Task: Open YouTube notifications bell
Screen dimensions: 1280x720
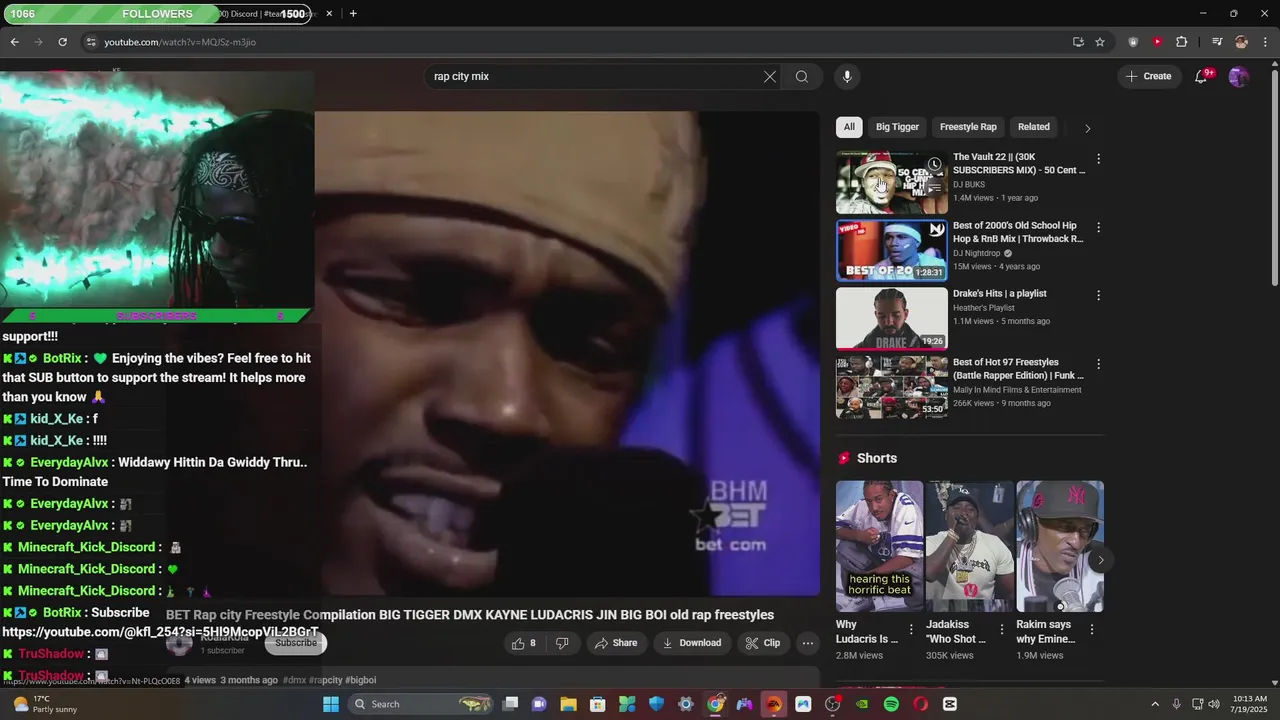Action: point(1201,76)
